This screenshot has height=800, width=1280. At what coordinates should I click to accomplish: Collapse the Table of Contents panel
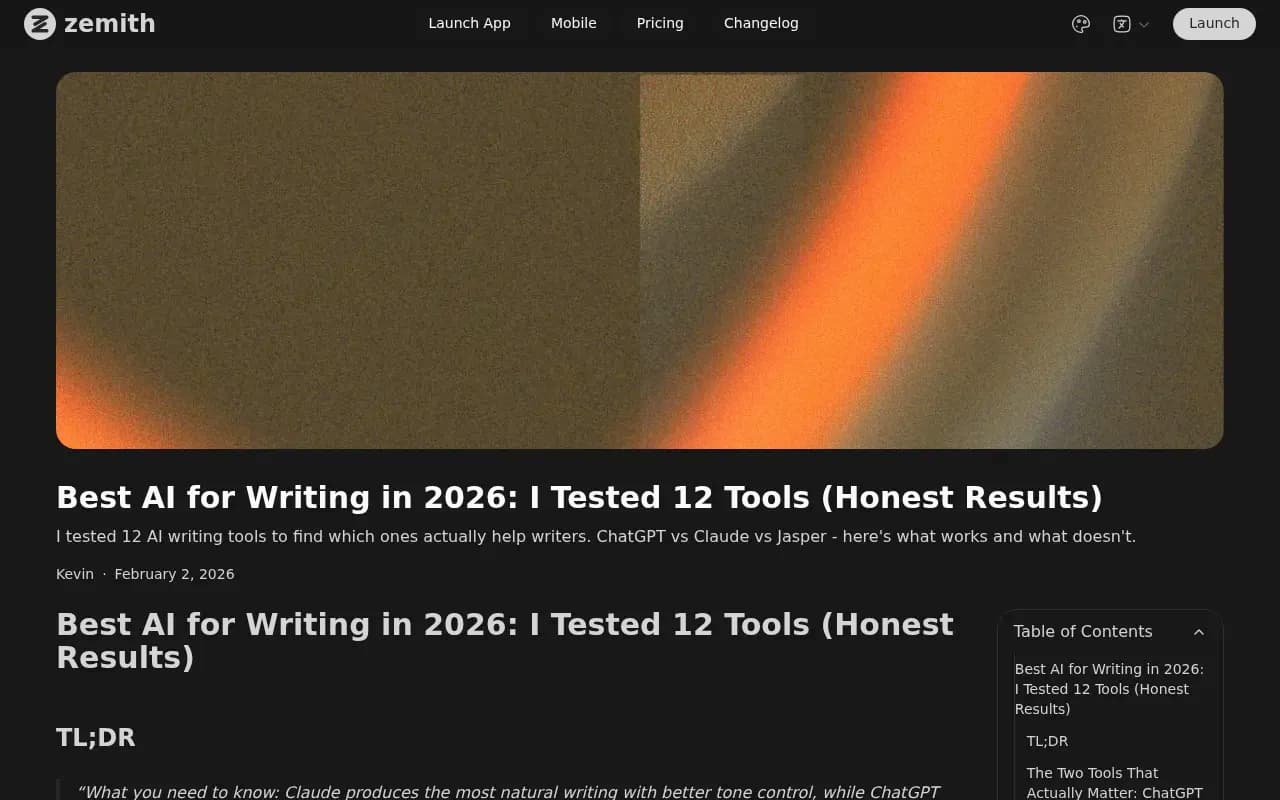[1198, 632]
